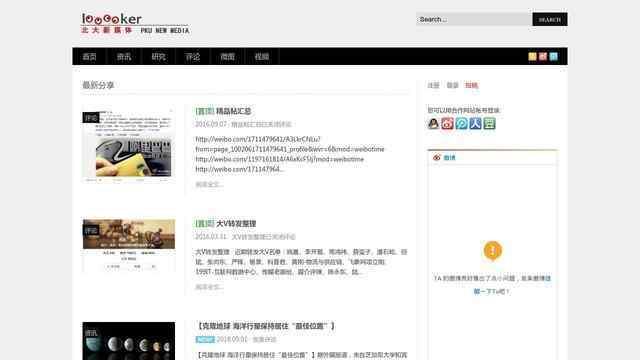This screenshot has height=360, width=640.
Task: Click the green Douban login icon
Action: point(489,124)
